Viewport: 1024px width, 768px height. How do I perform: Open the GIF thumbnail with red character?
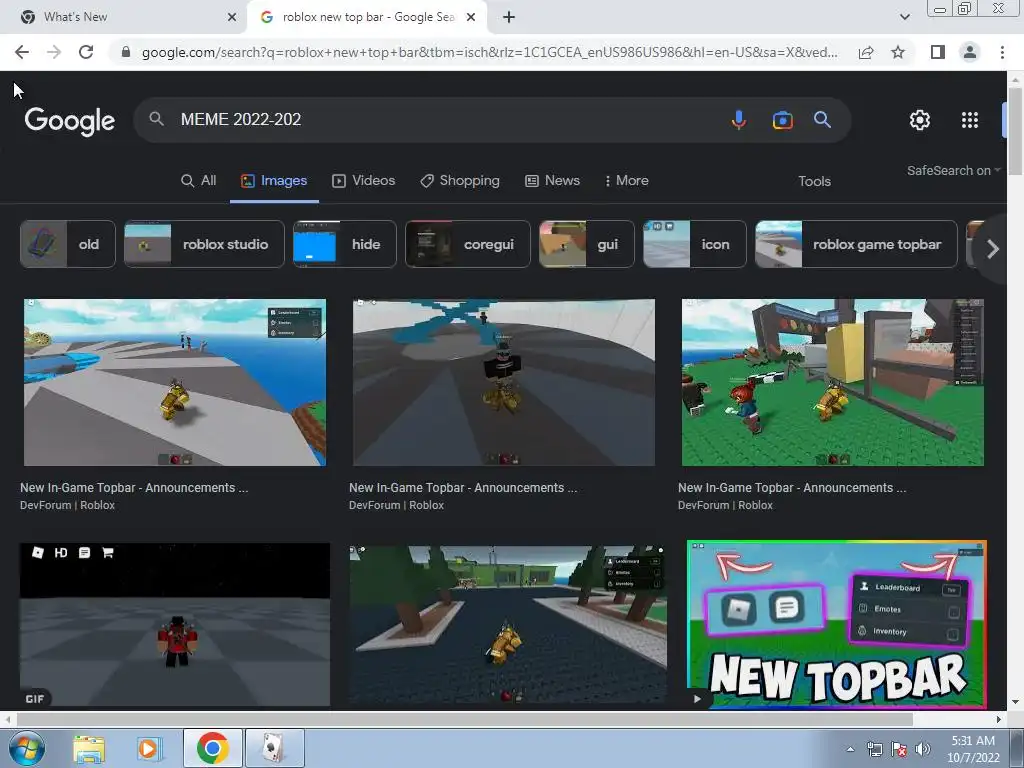[175, 624]
